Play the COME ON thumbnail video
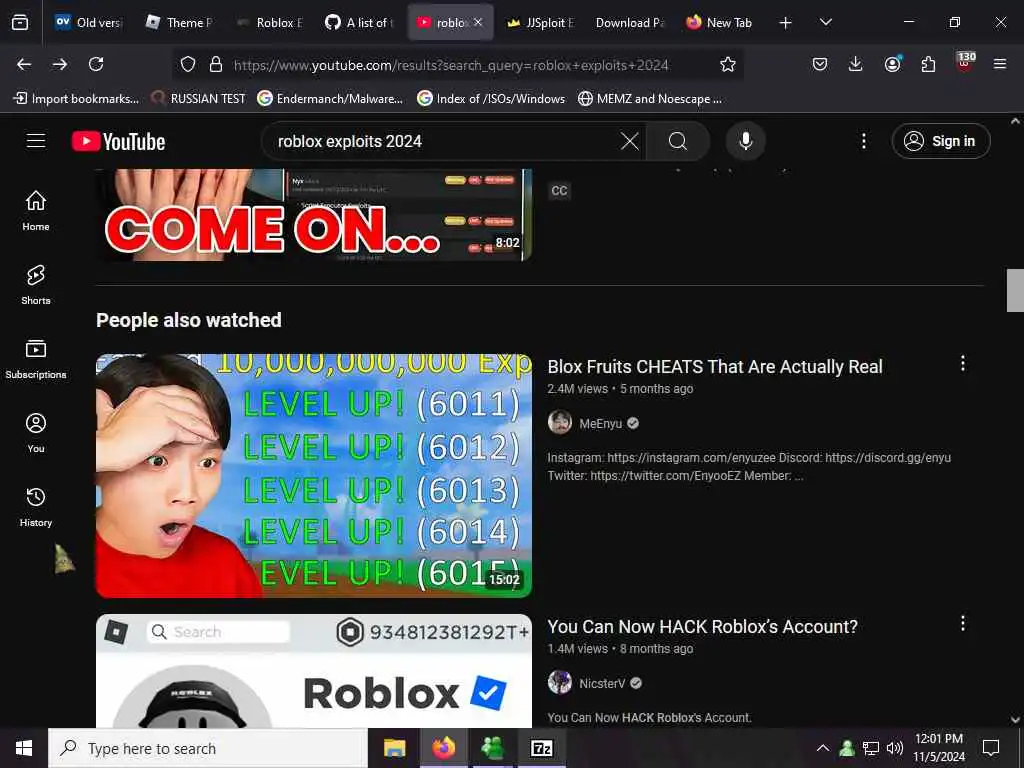1024x768 pixels. click(x=314, y=215)
